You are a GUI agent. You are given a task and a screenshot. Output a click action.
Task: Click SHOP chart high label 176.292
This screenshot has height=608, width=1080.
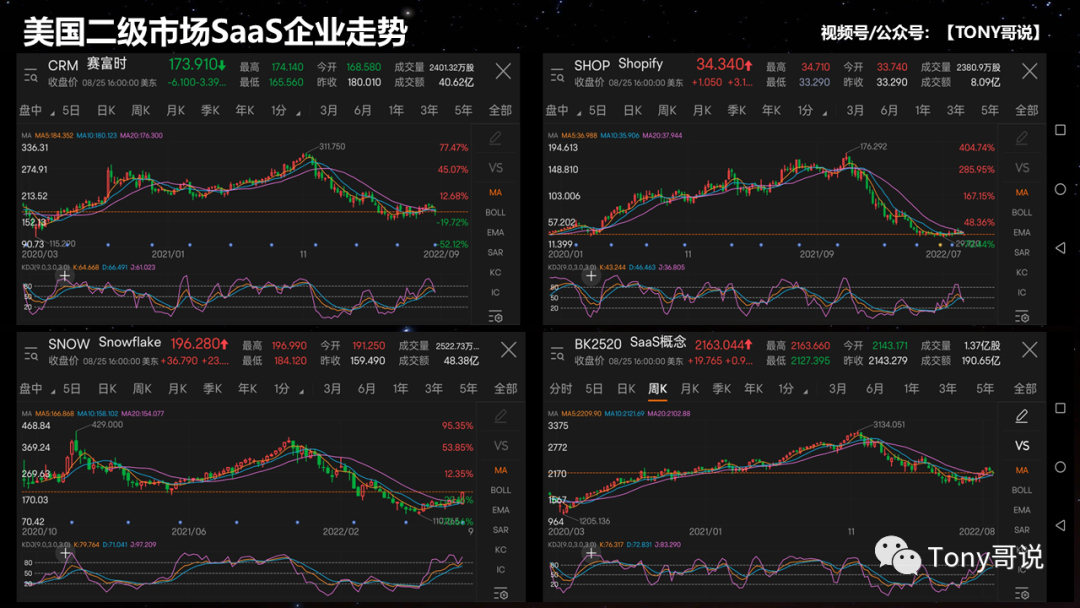coord(873,147)
